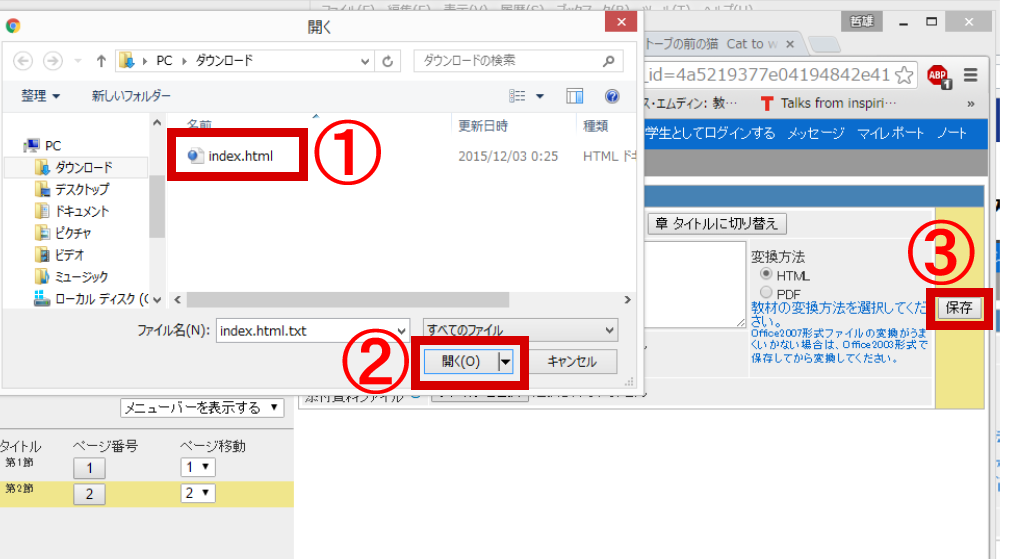The width and height of the screenshot is (1014, 559).
Task: Show more bookmarks with chevron
Action: 971,104
